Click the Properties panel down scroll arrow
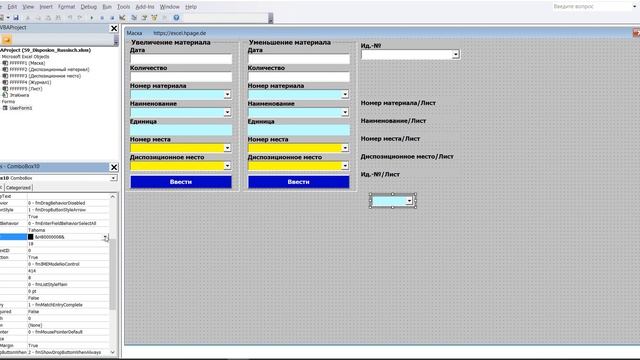The image size is (640, 360). (113, 353)
